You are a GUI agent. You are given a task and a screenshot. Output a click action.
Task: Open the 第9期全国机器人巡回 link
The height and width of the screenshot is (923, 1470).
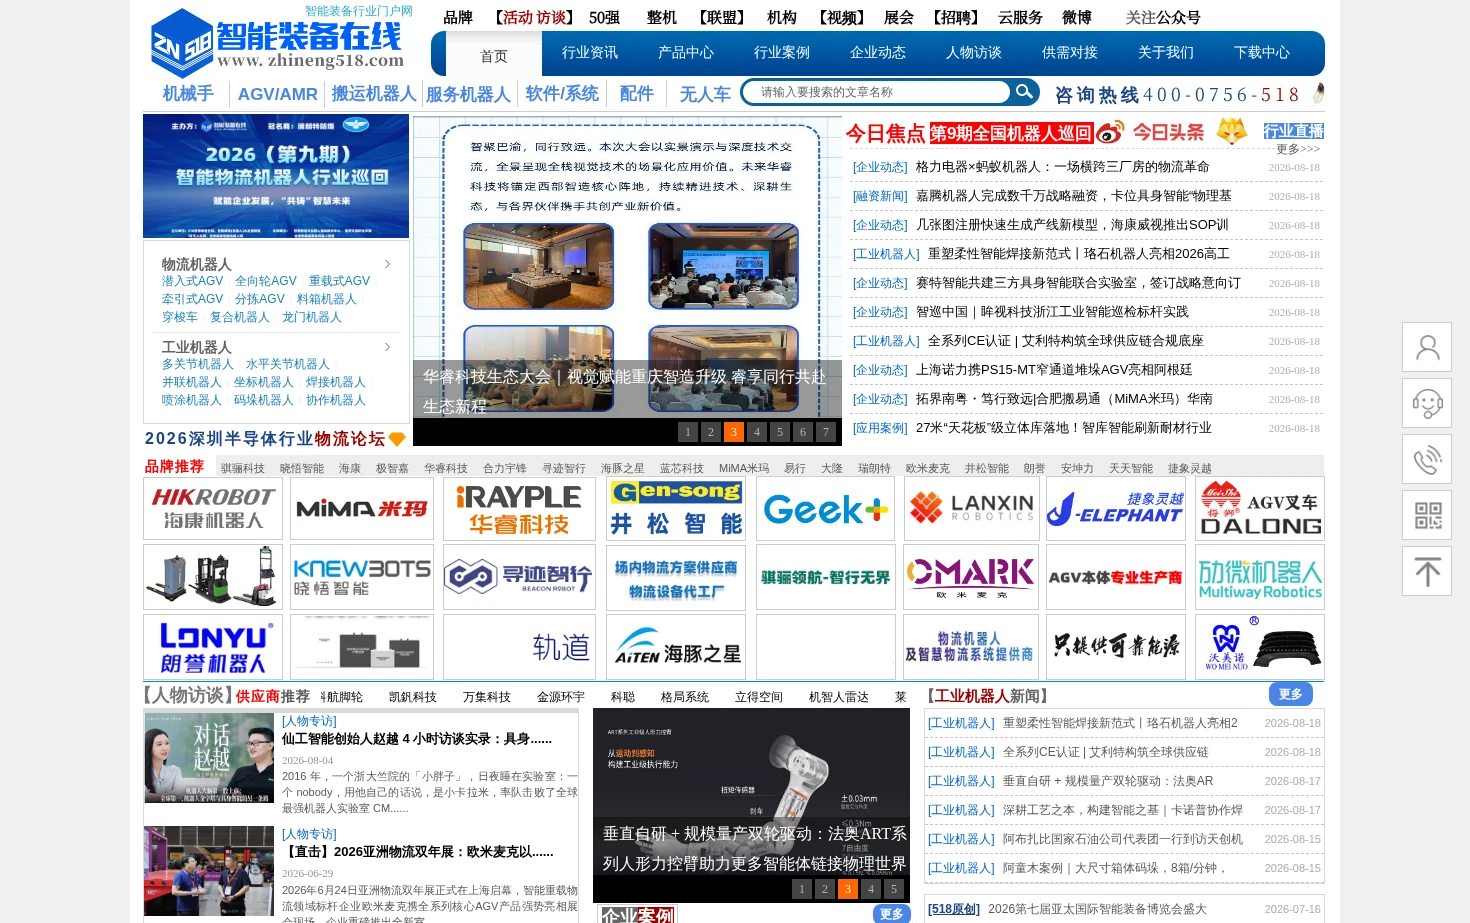point(1010,133)
